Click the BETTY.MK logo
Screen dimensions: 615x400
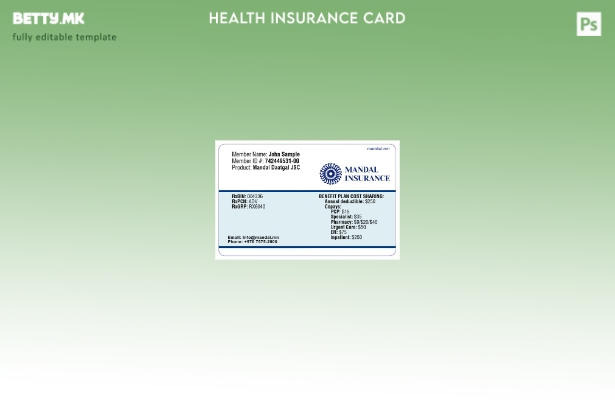48,19
